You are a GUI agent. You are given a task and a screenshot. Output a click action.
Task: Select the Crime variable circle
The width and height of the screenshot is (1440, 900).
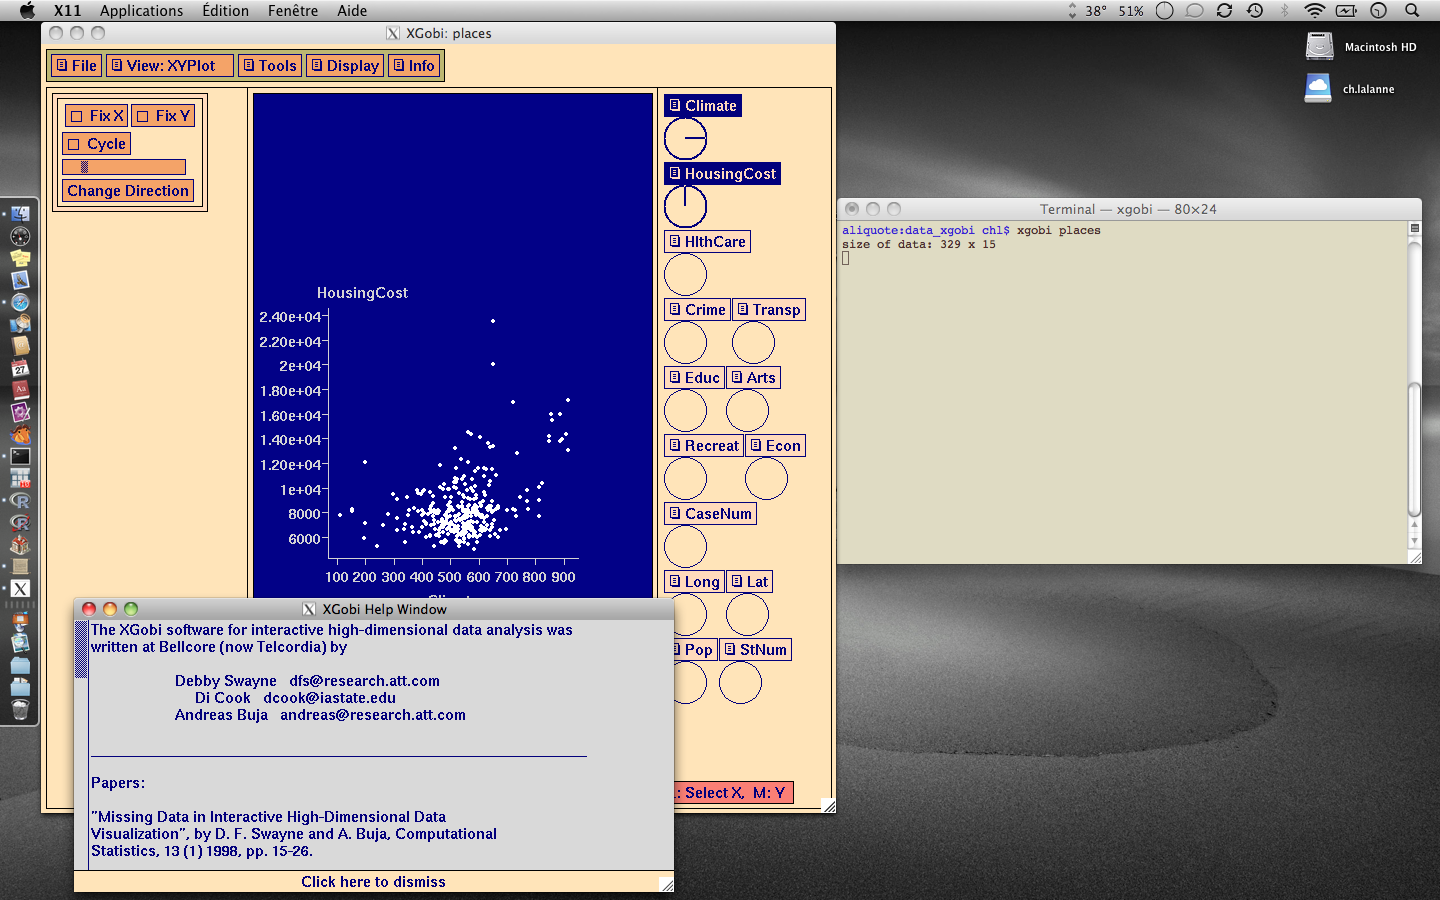click(x=685, y=343)
